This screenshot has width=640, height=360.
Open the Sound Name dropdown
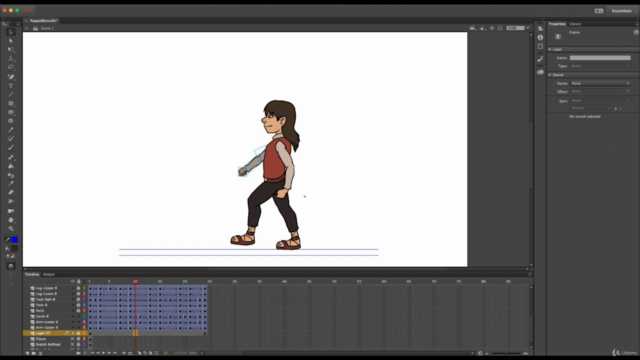600,83
